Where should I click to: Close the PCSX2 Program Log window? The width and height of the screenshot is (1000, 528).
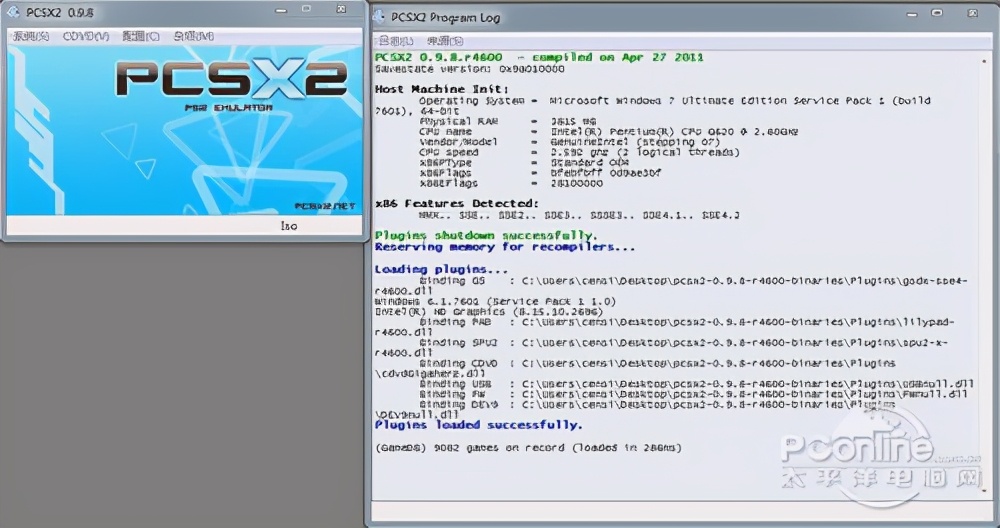[973, 12]
